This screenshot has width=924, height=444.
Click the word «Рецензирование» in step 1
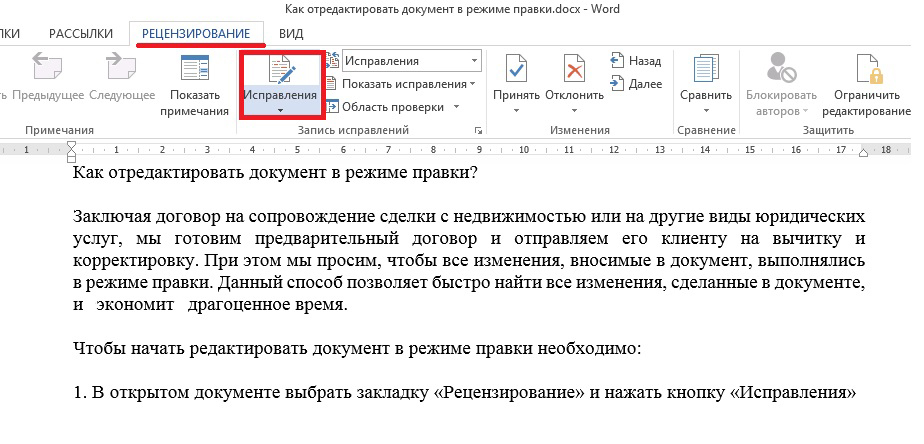point(509,393)
